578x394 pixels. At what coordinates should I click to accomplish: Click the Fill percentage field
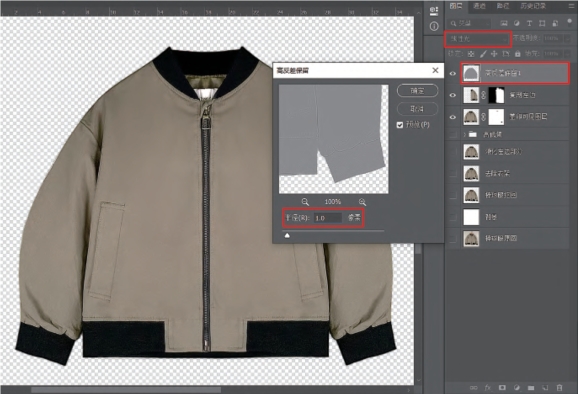554,54
